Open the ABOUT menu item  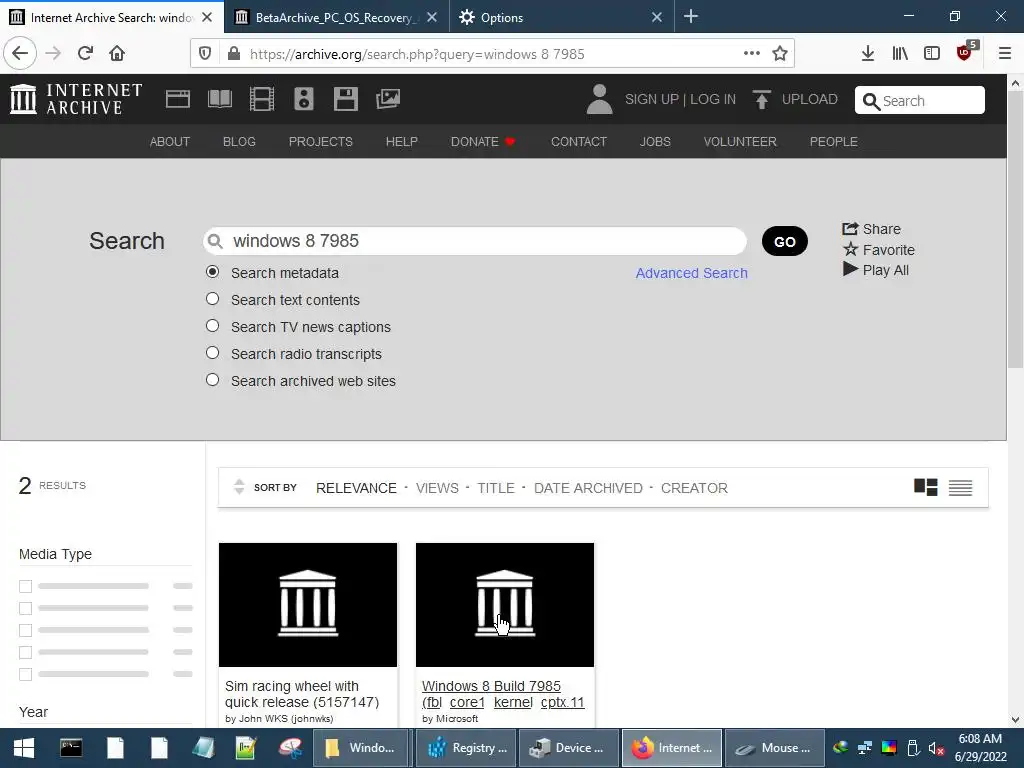(170, 142)
